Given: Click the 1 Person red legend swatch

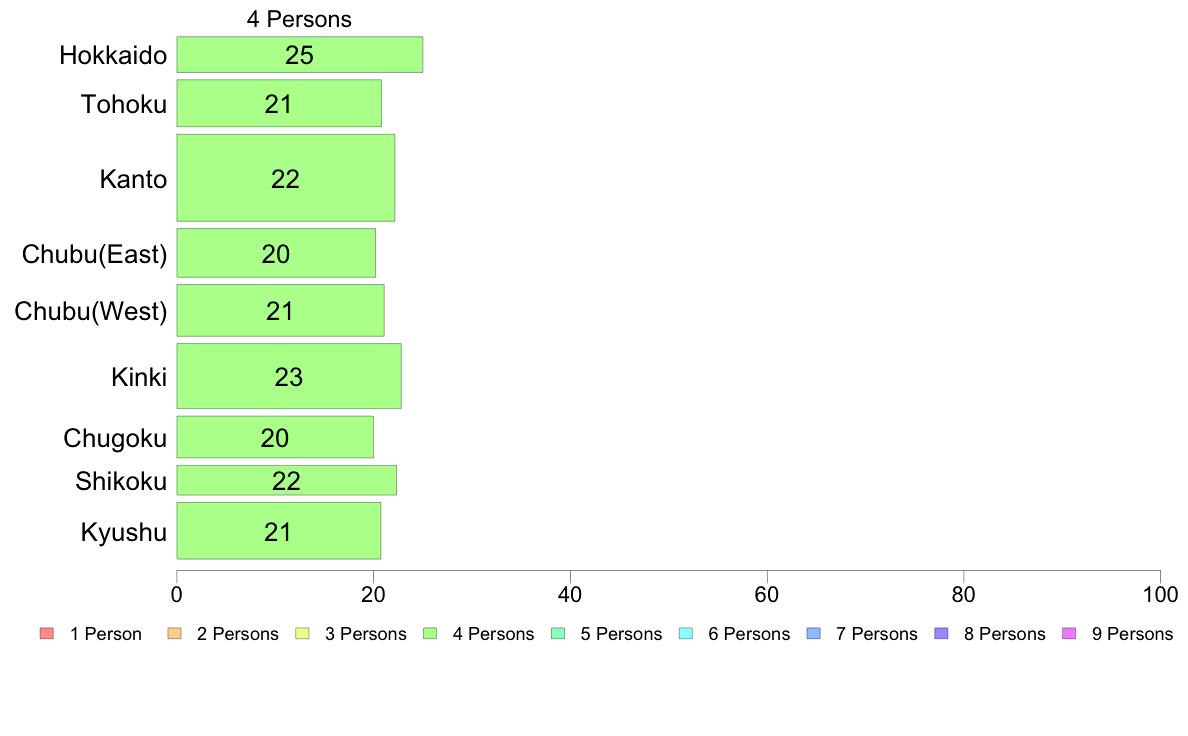Looking at the screenshot, I should [47, 634].
